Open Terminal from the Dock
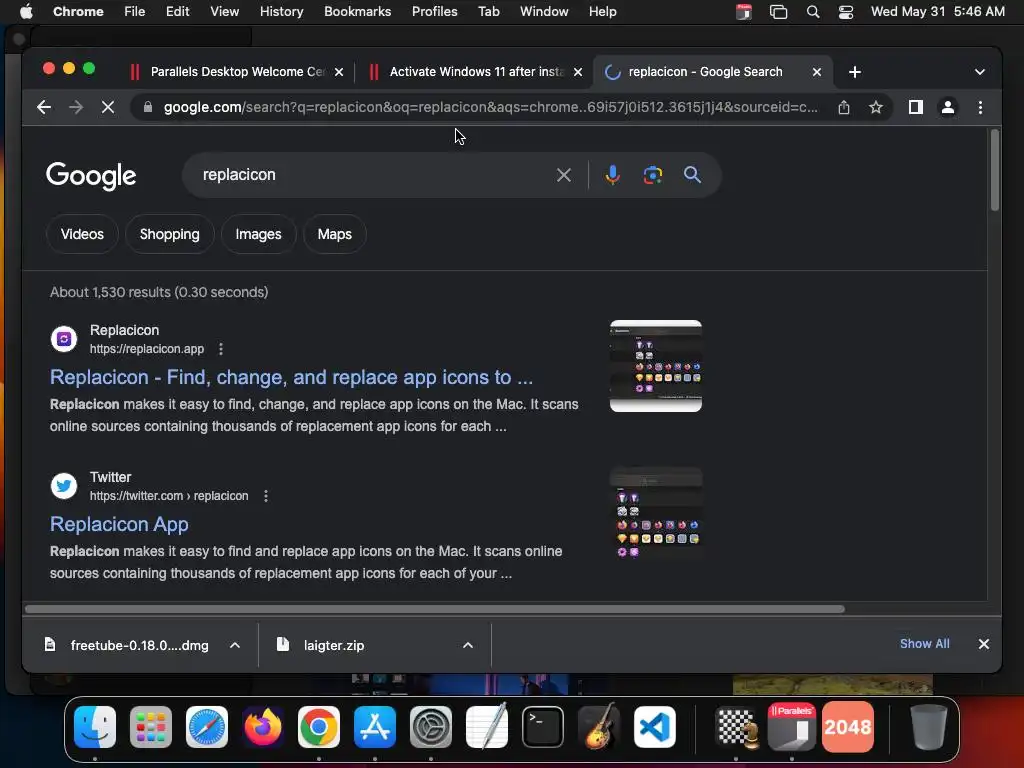 coord(543,727)
